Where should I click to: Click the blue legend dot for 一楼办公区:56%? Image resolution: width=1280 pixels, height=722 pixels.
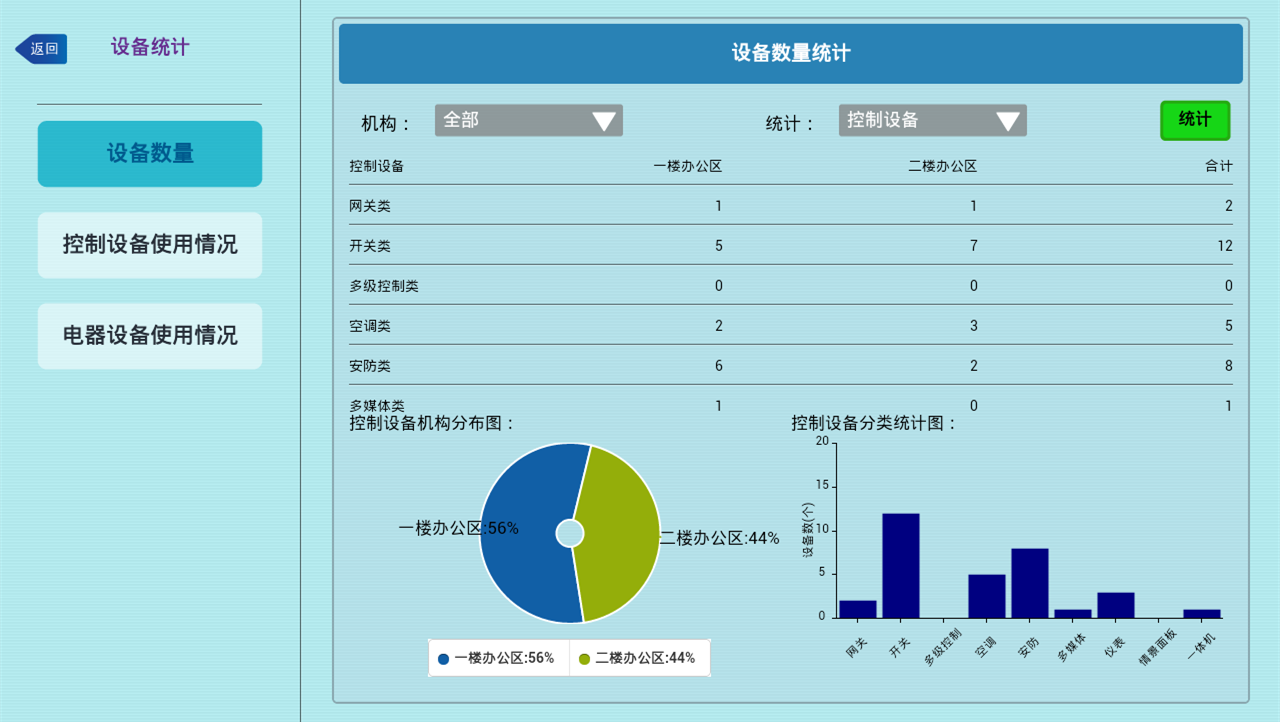(x=443, y=659)
